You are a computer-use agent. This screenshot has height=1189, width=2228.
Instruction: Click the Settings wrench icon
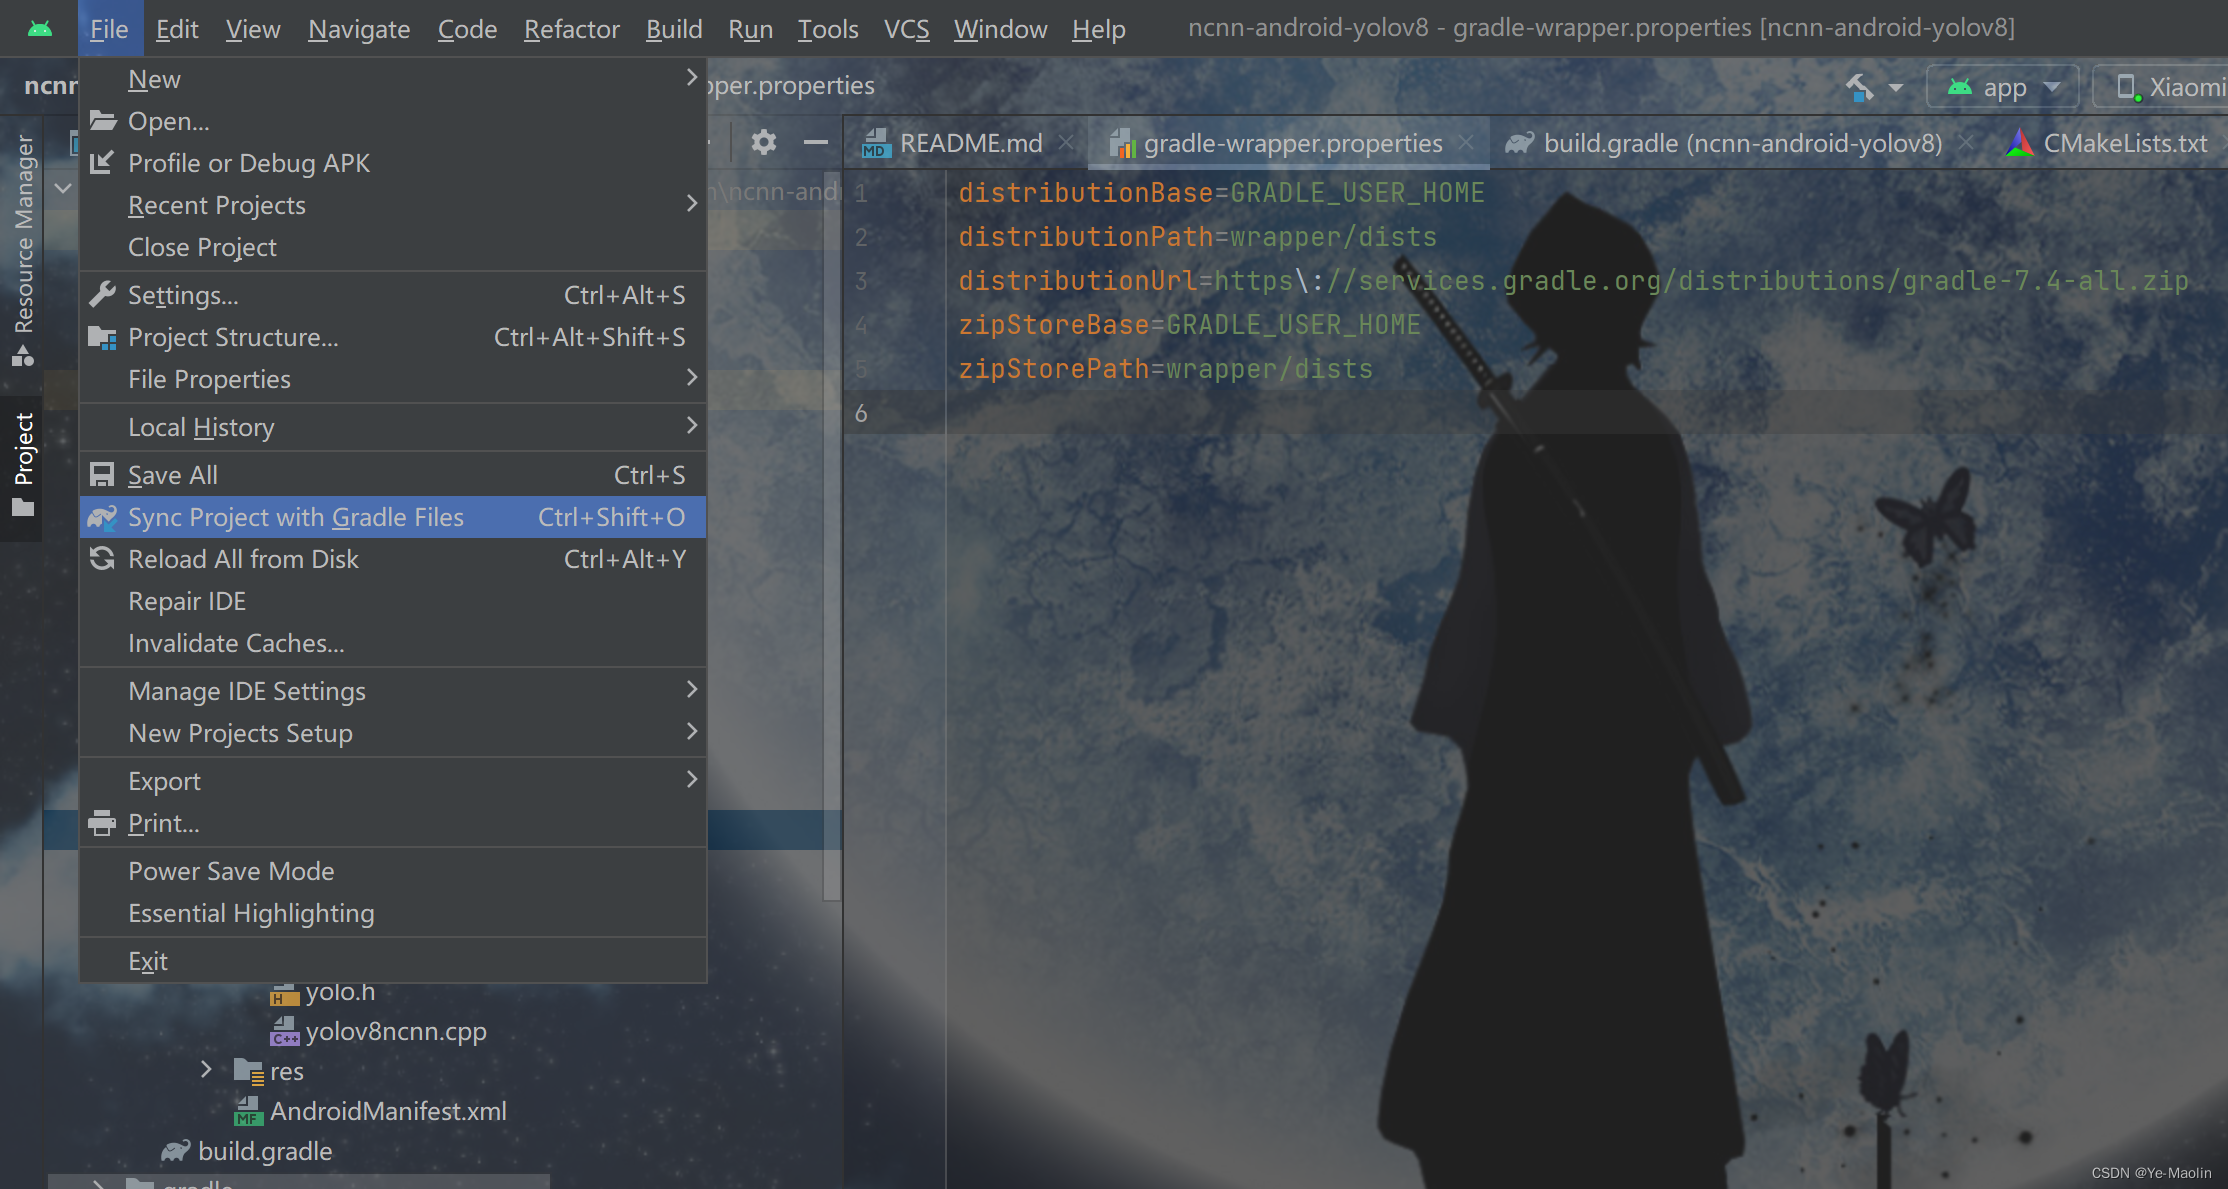102,295
